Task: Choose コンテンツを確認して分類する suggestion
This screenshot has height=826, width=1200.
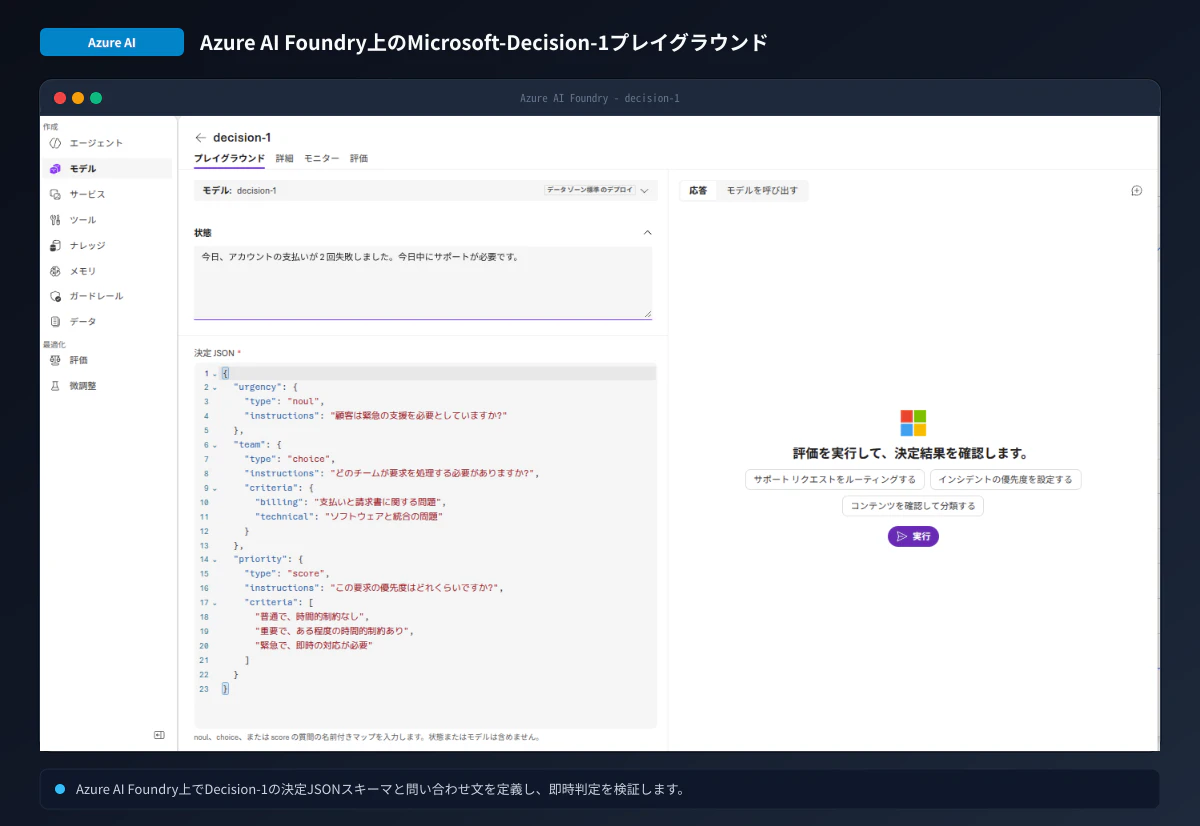Action: coord(913,506)
